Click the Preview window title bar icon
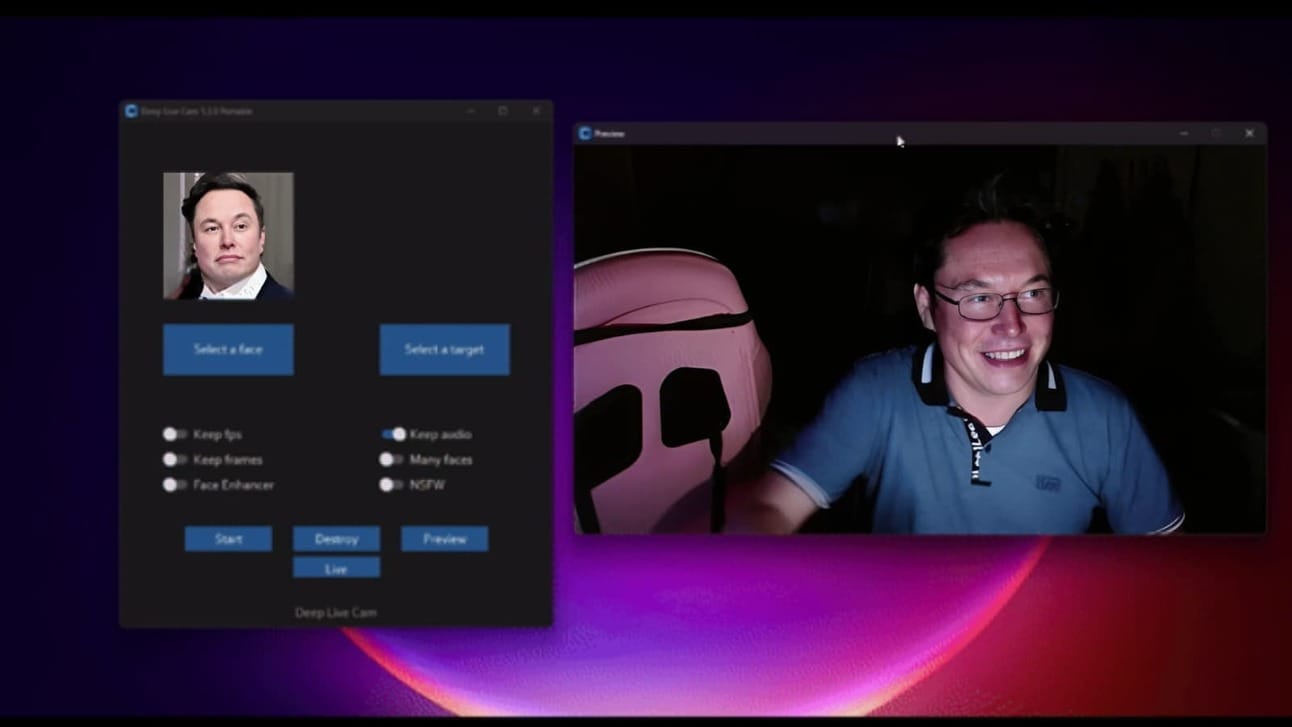The image size is (1292, 727). coord(585,133)
